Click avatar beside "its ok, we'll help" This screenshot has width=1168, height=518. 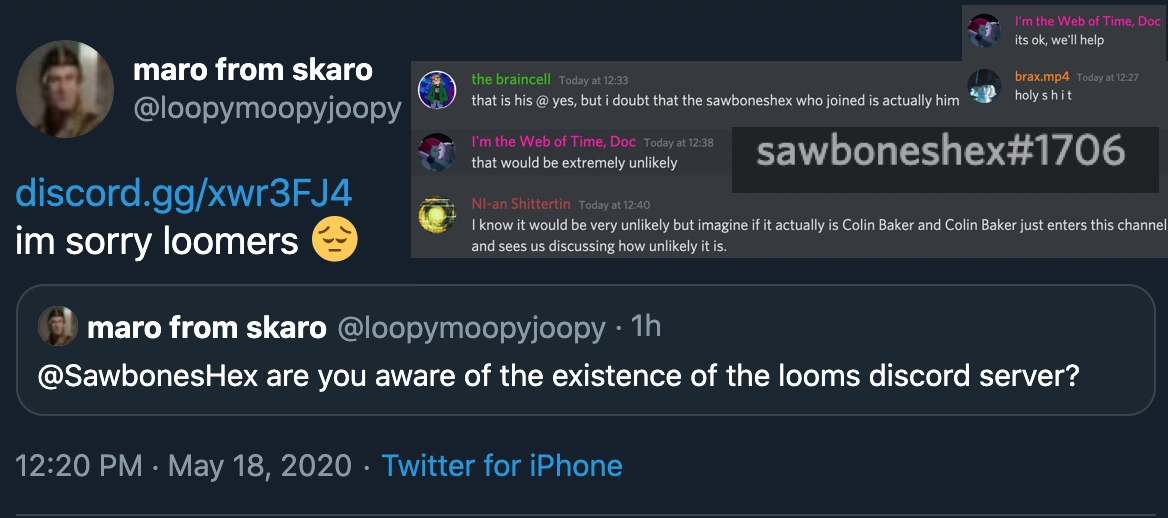(985, 31)
